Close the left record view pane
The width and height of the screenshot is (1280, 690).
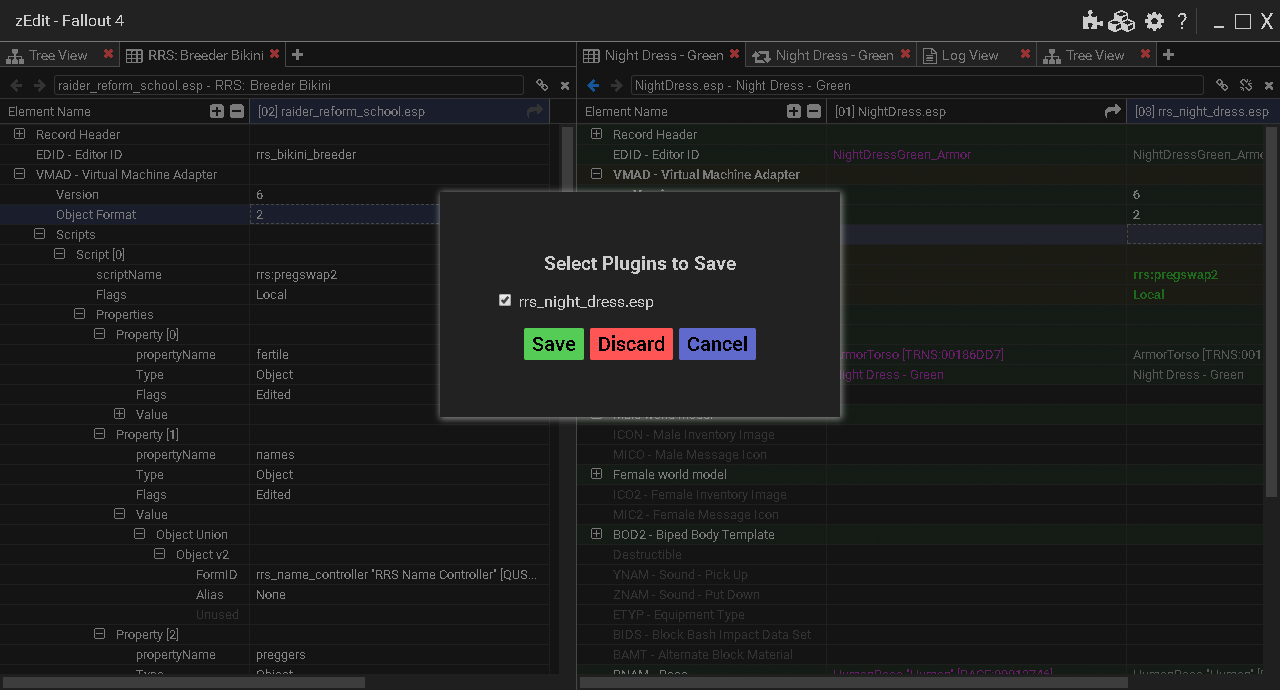565,86
